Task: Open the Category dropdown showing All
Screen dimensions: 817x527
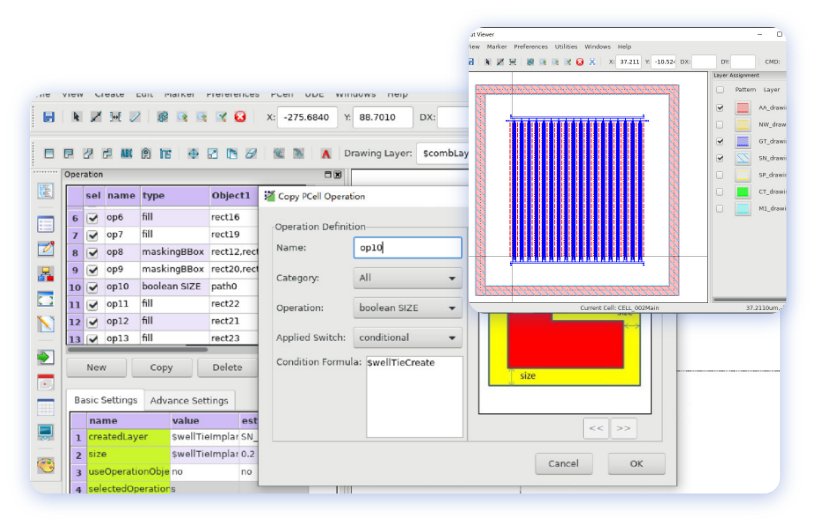Action: point(407,278)
